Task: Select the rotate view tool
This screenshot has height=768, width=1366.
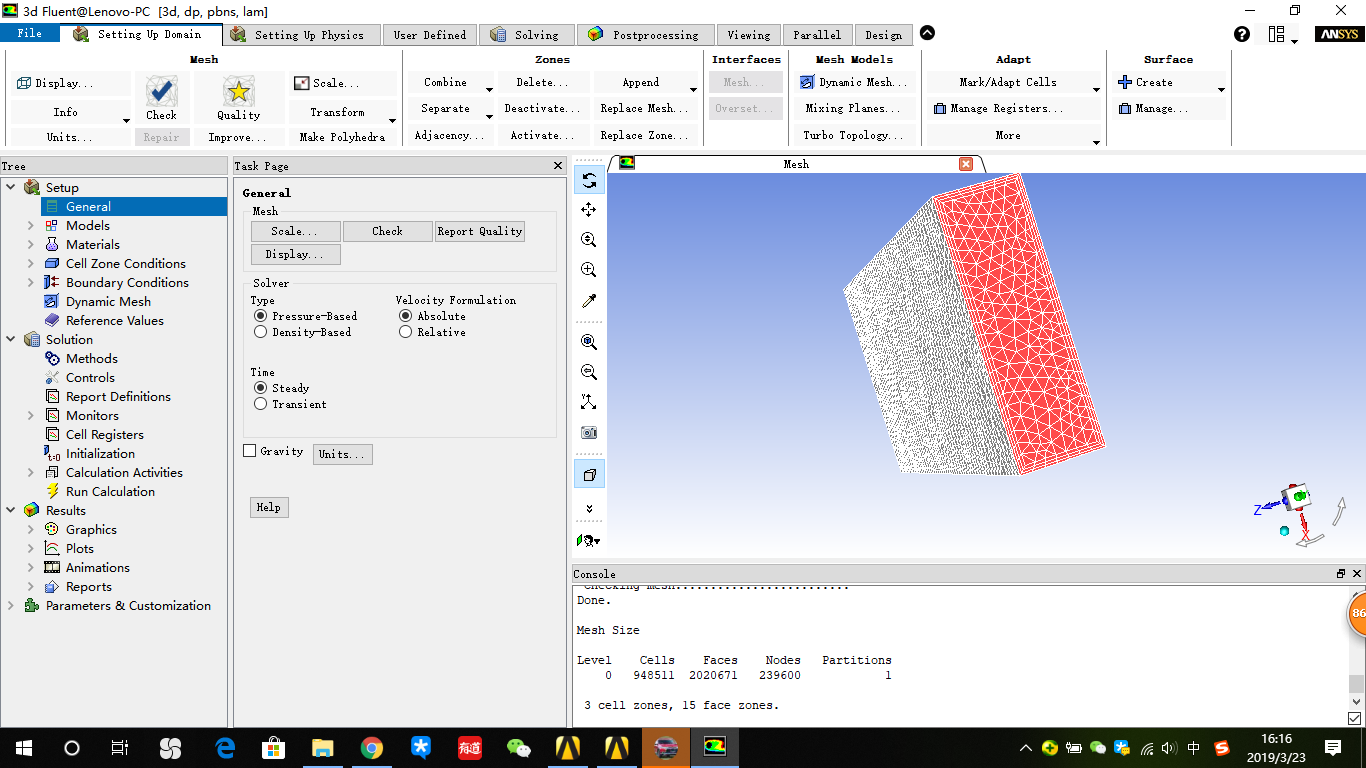Action: tap(589, 180)
